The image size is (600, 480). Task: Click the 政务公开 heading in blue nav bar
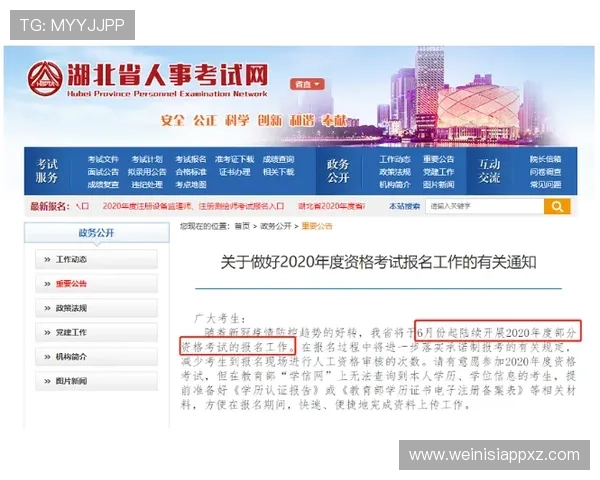tap(338, 171)
